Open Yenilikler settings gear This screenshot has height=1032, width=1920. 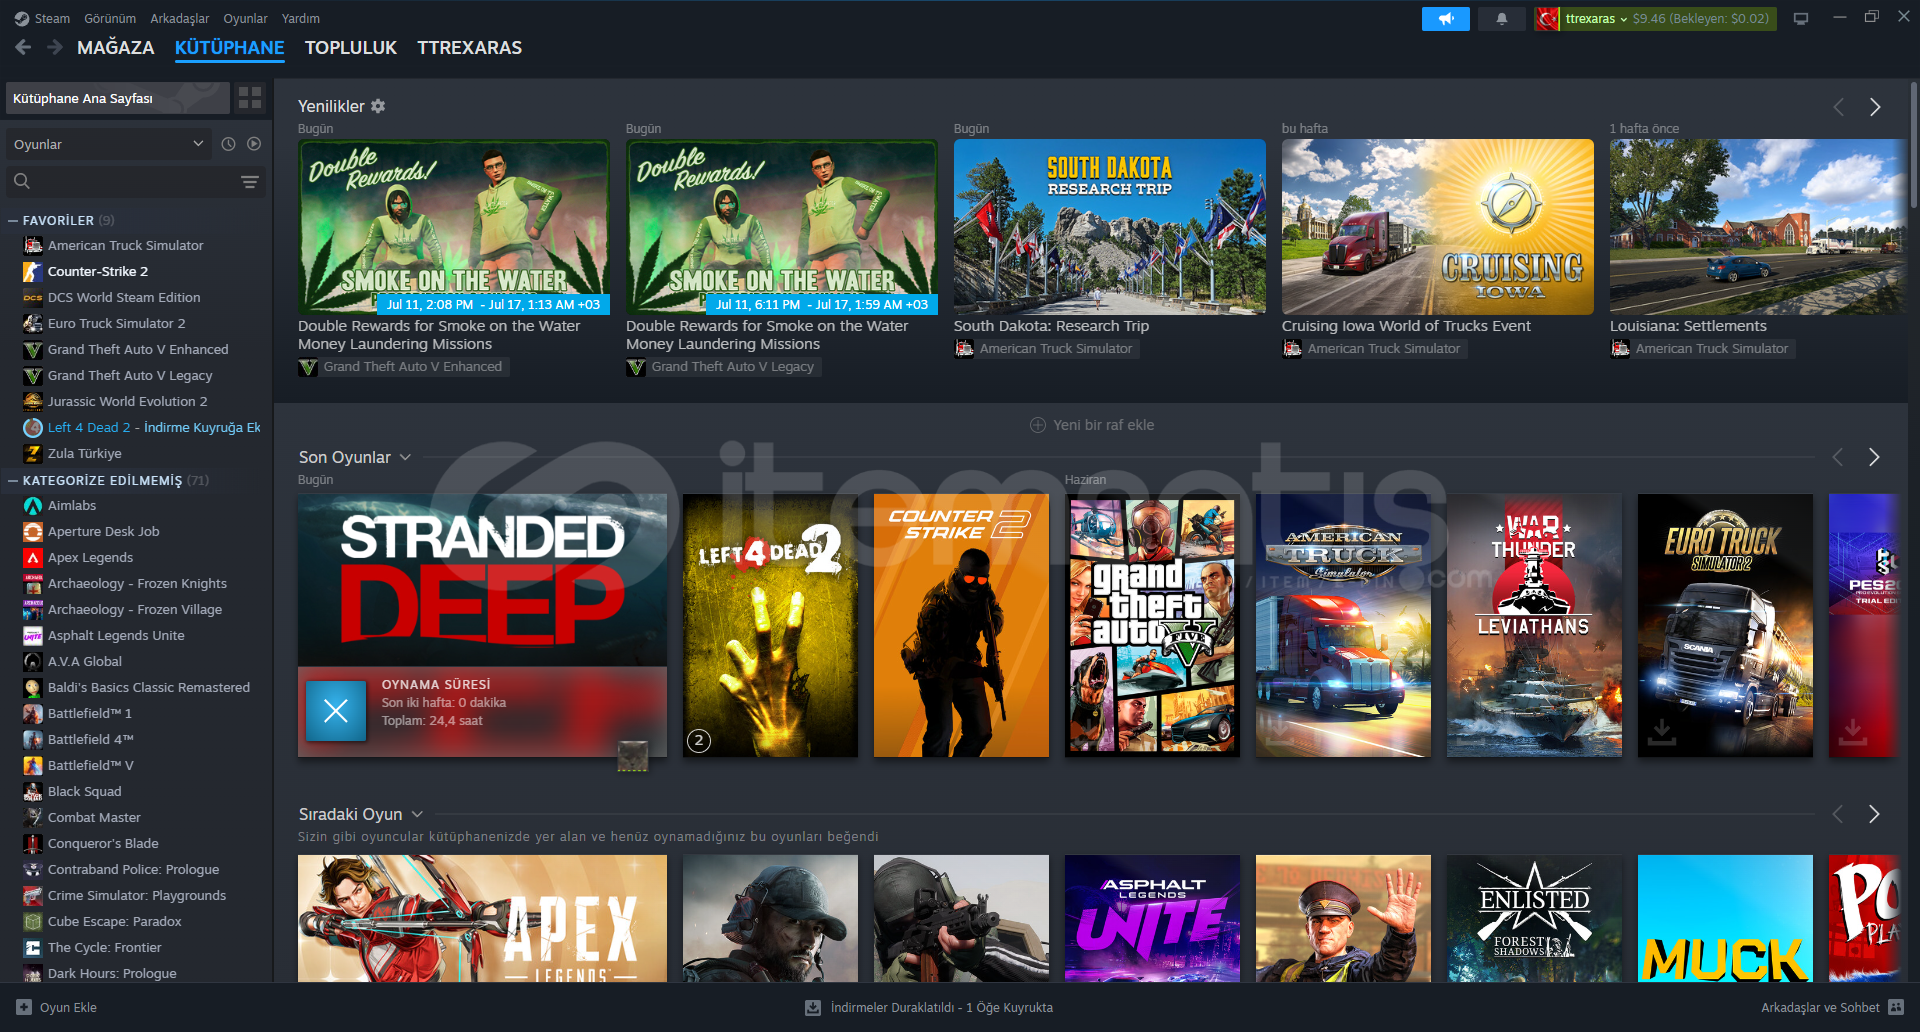(378, 106)
